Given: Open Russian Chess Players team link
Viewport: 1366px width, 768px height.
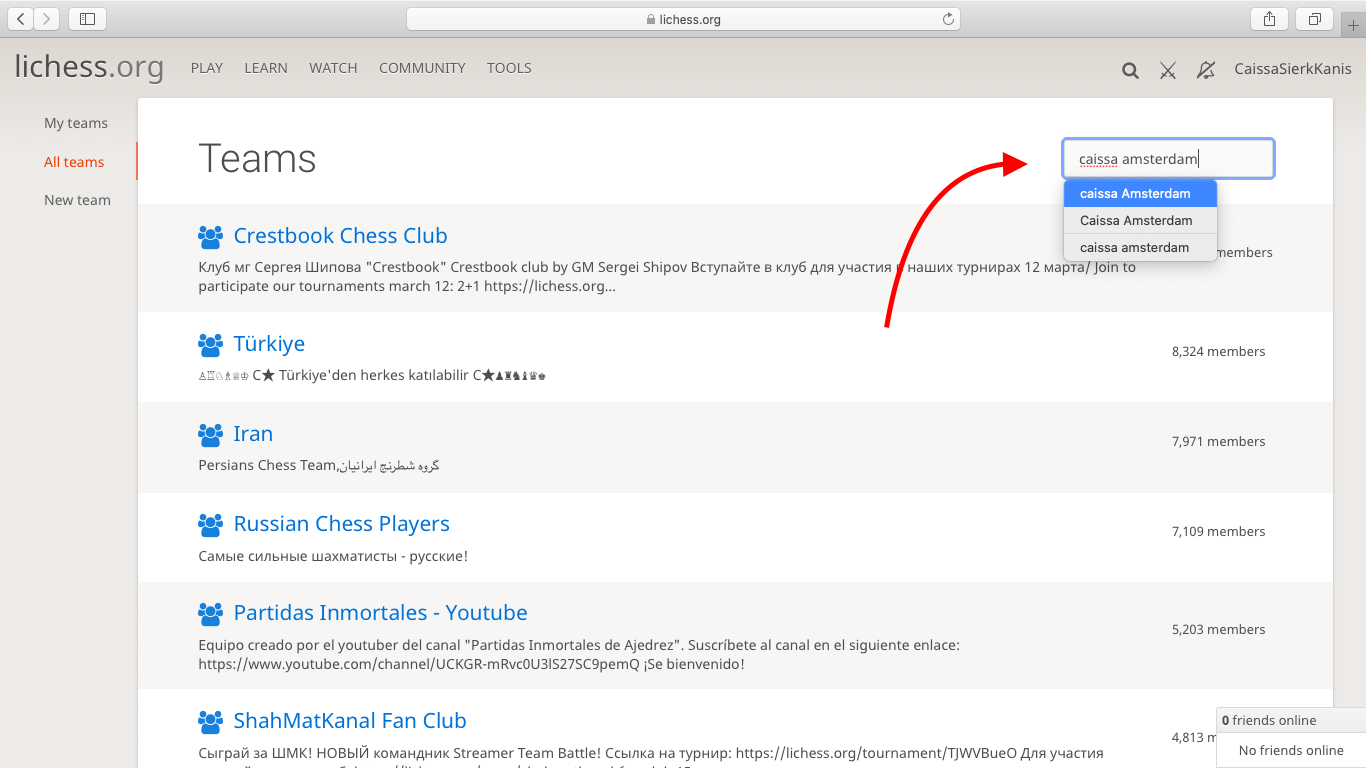Looking at the screenshot, I should coord(341,524).
